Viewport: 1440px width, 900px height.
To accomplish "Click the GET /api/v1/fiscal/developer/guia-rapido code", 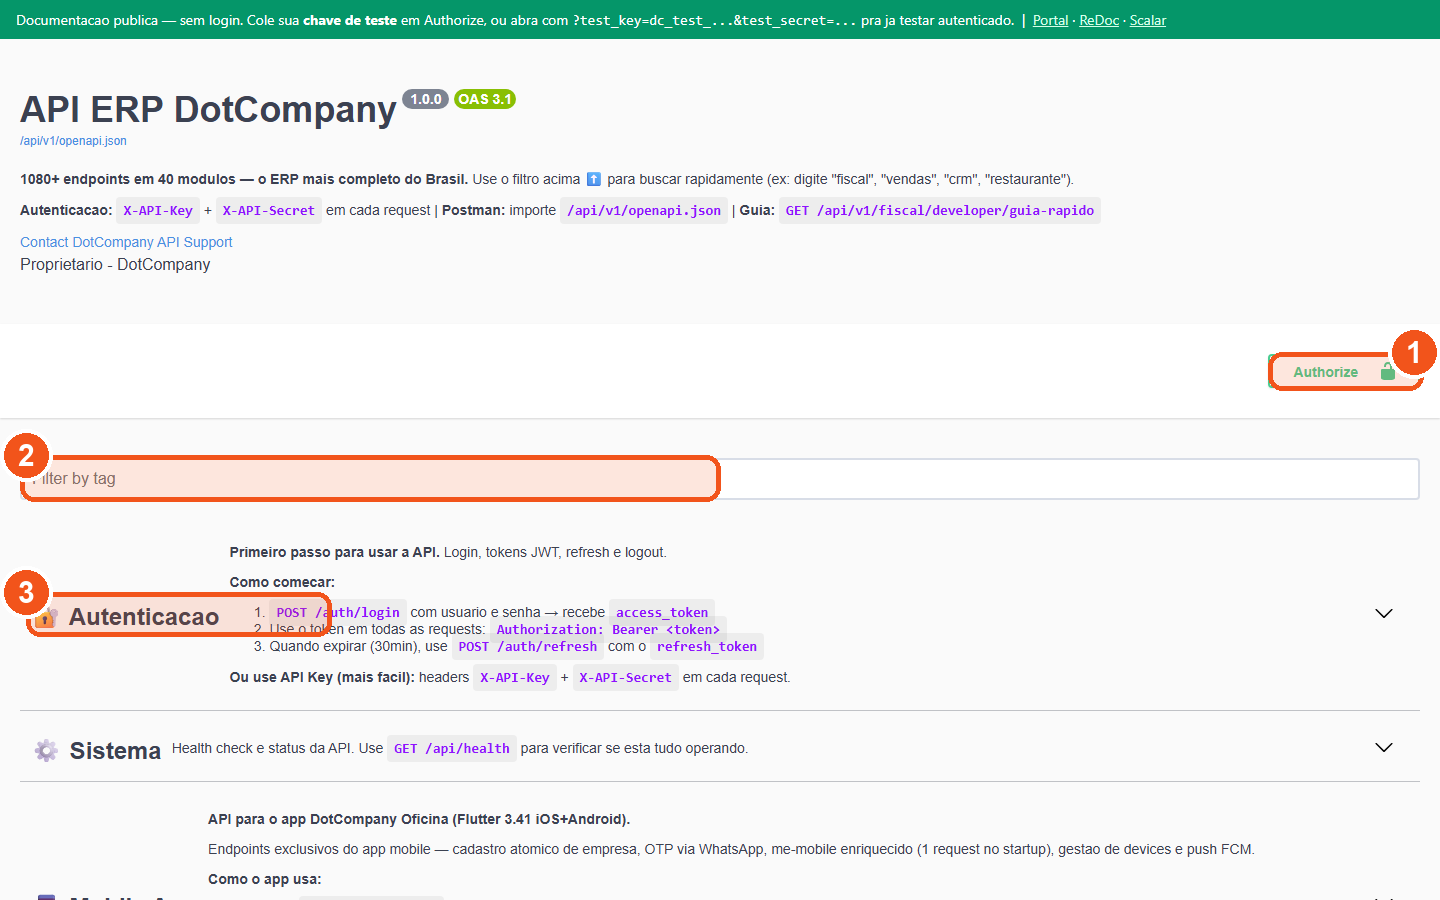I will (x=940, y=211).
